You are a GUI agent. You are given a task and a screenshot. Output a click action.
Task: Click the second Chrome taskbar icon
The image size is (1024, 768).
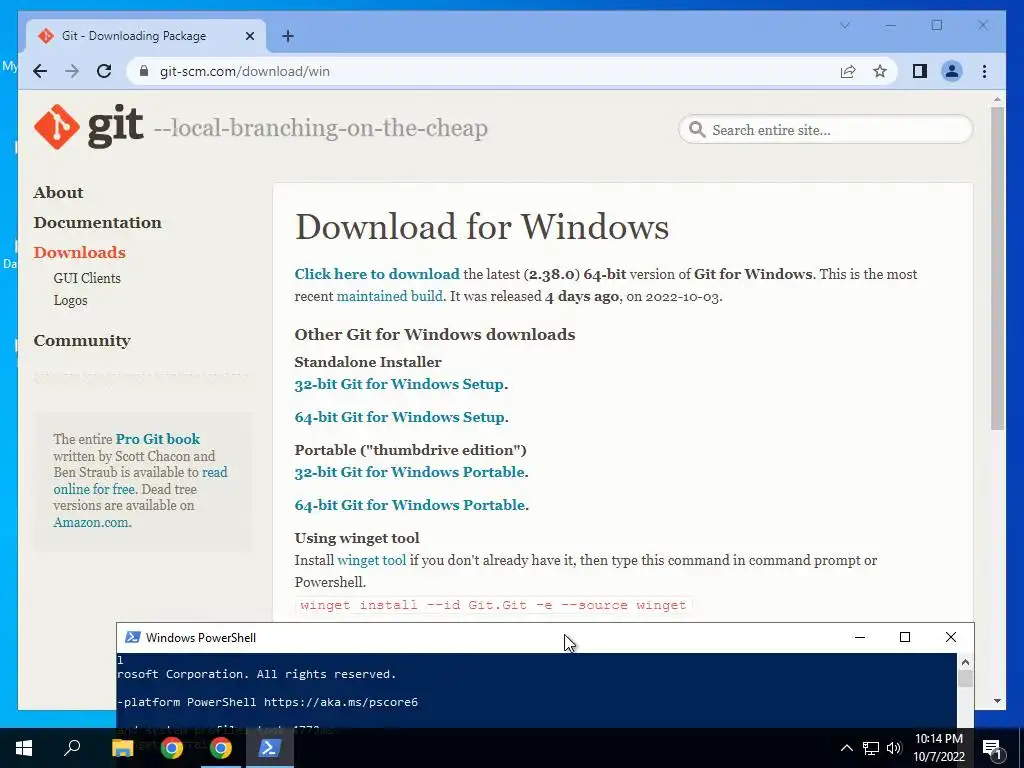pos(221,748)
